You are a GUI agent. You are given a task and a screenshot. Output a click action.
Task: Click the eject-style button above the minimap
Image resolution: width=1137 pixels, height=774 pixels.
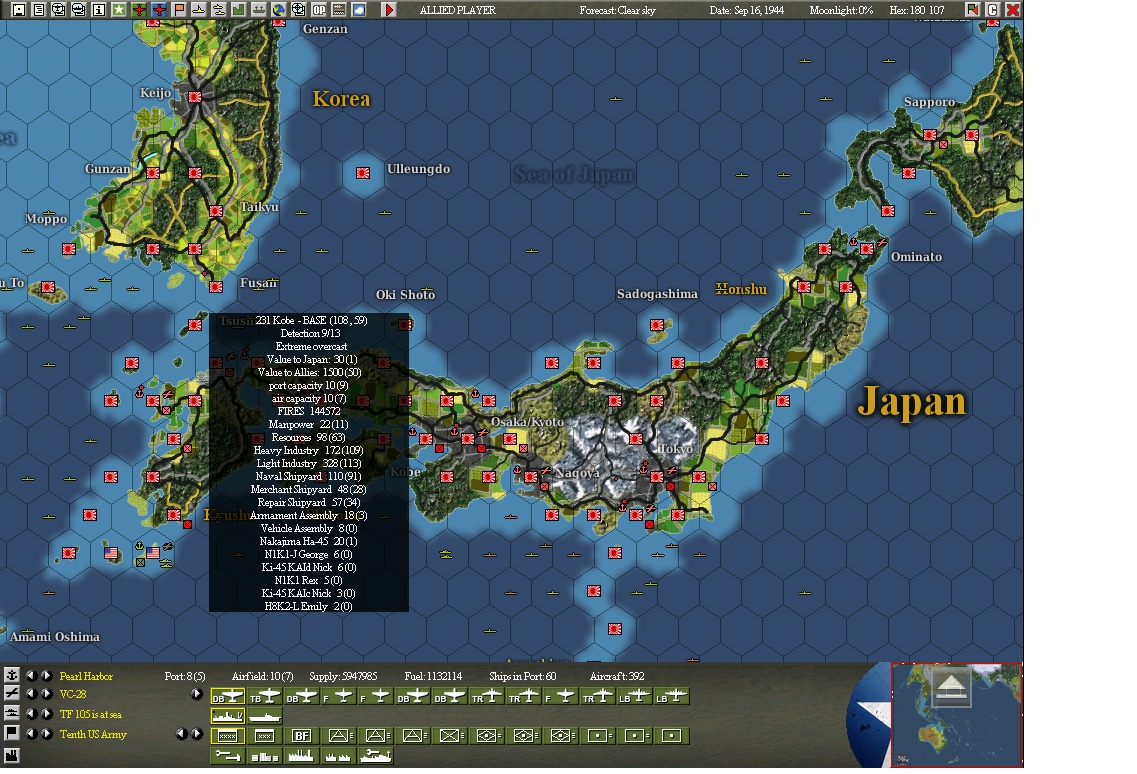coord(951,686)
